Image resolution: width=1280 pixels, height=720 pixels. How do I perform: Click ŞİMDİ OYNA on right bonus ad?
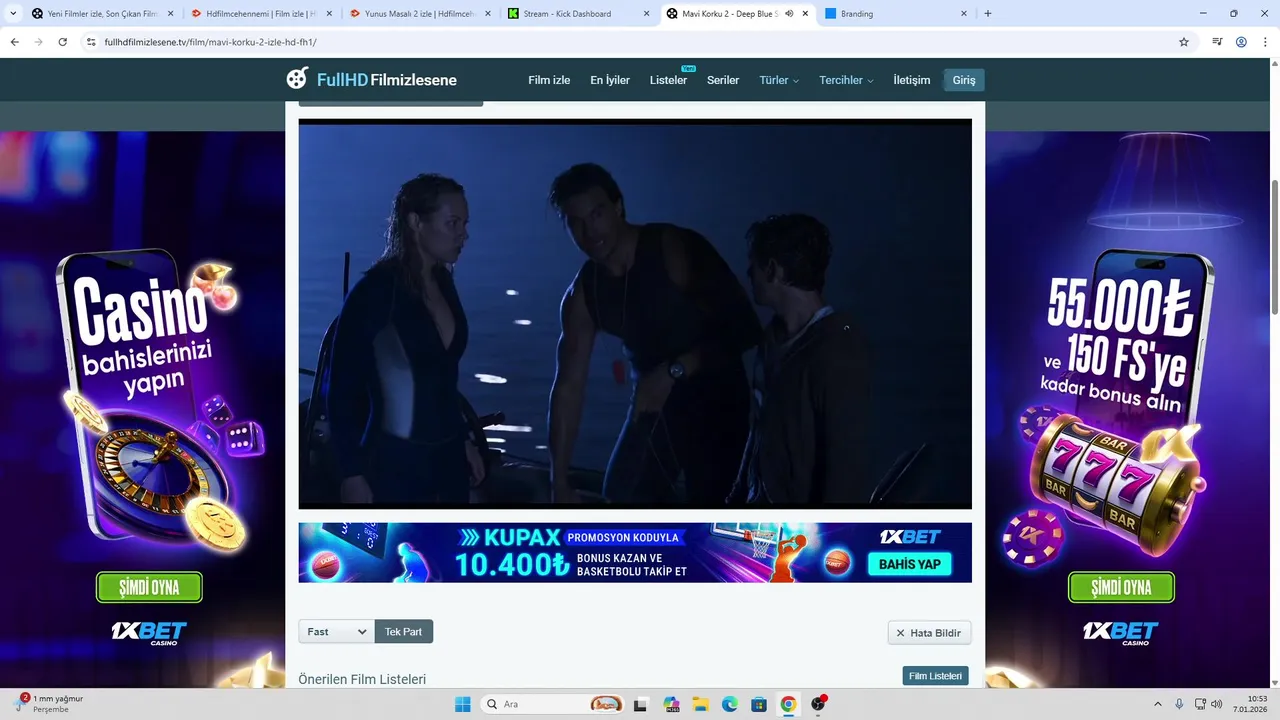point(1121,587)
